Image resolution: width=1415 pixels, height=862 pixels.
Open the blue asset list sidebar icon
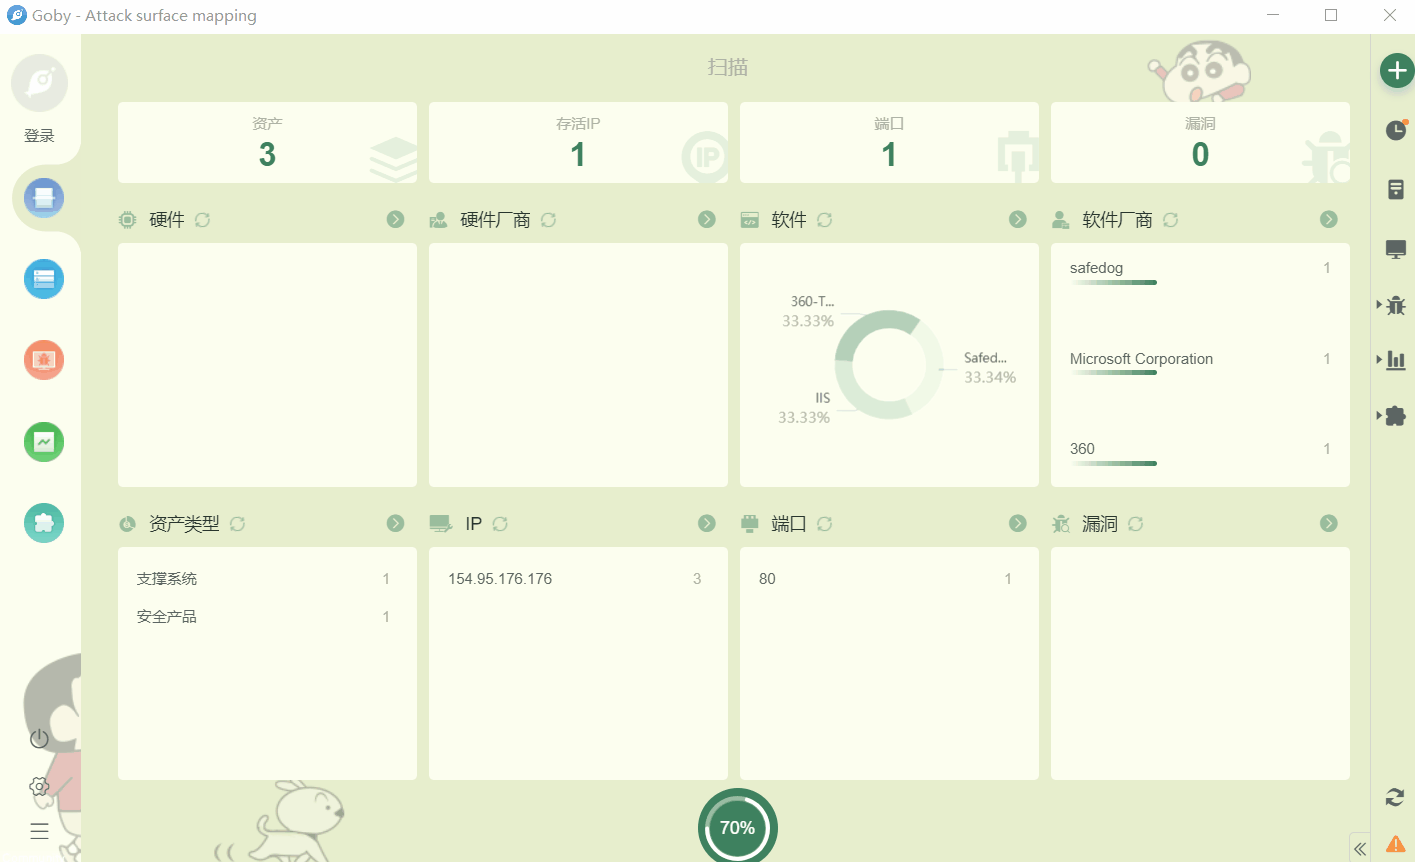[44, 279]
